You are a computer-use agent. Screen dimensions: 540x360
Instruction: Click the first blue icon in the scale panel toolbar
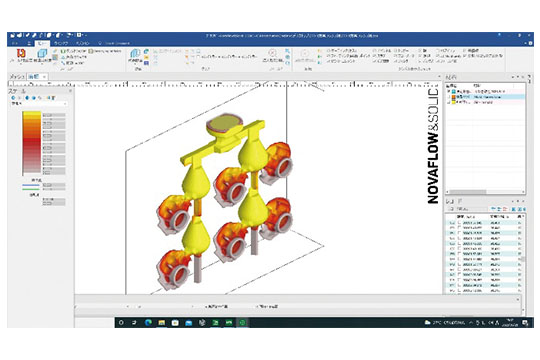point(13,98)
